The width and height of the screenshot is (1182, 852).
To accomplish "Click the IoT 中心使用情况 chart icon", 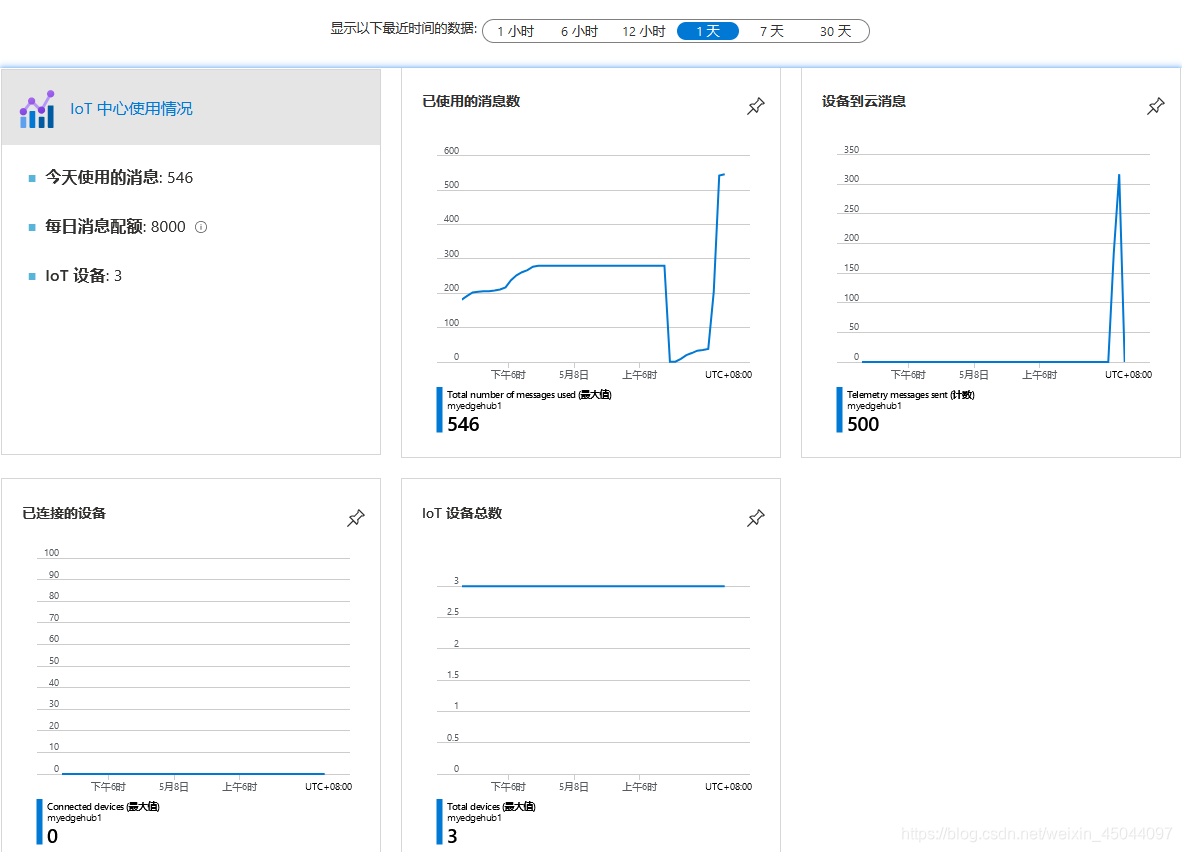I will coord(37,109).
